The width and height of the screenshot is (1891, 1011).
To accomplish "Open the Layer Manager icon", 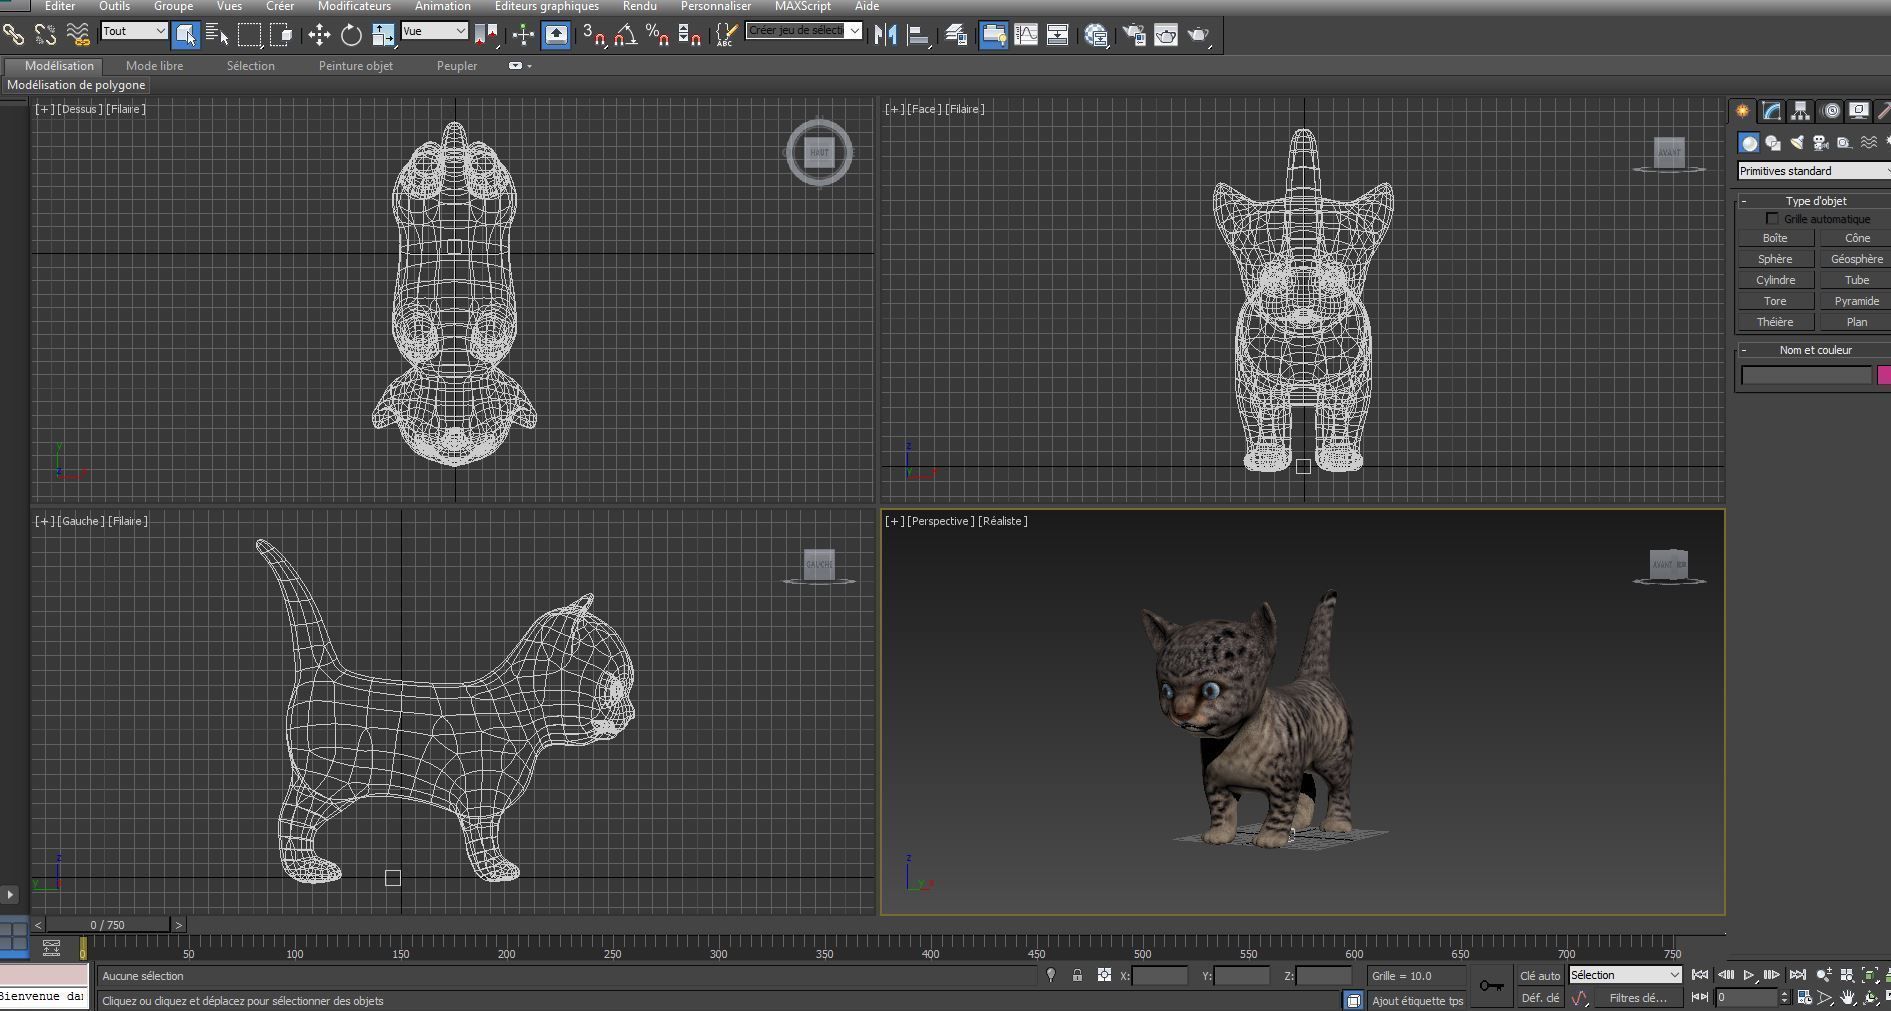I will click(x=956, y=35).
